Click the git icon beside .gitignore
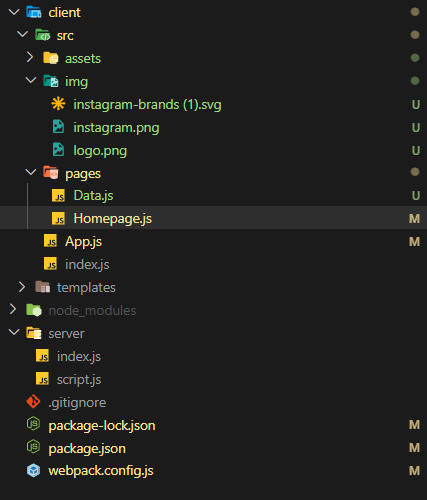Screen dimensions: 427x500 (x=33, y=402)
